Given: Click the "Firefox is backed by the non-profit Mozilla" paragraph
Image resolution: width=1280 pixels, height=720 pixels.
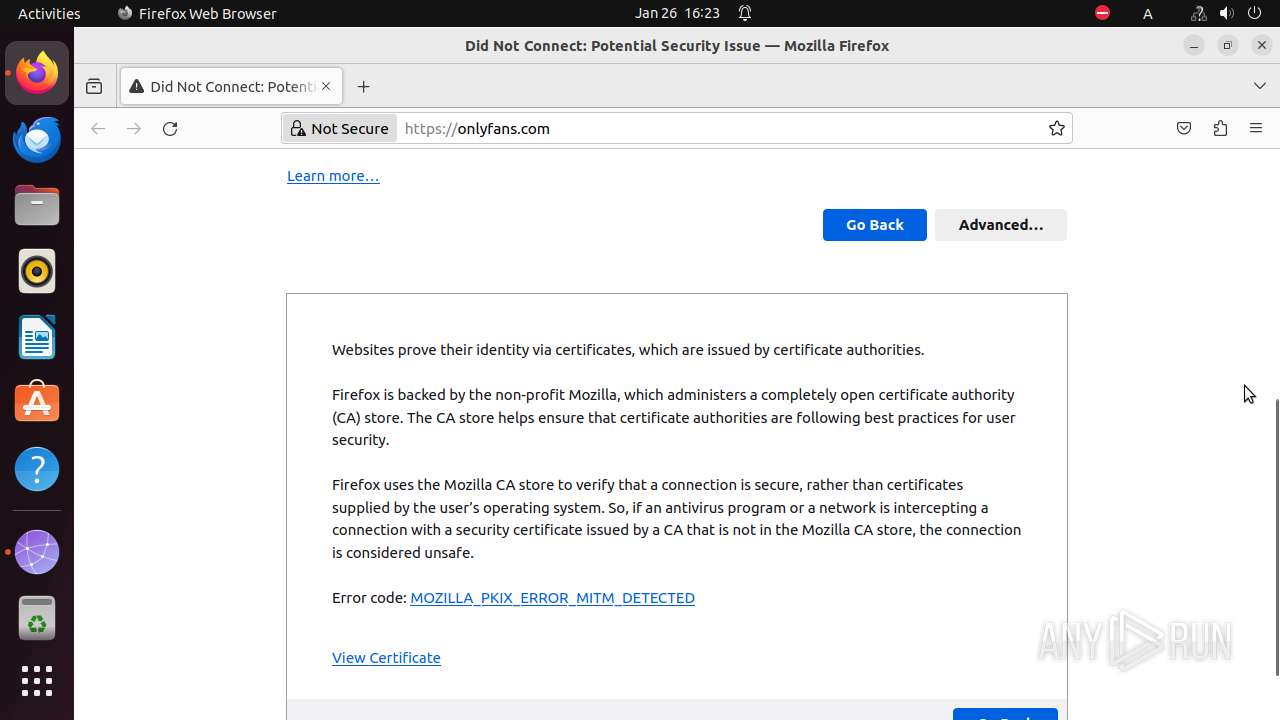Looking at the screenshot, I should pos(674,417).
